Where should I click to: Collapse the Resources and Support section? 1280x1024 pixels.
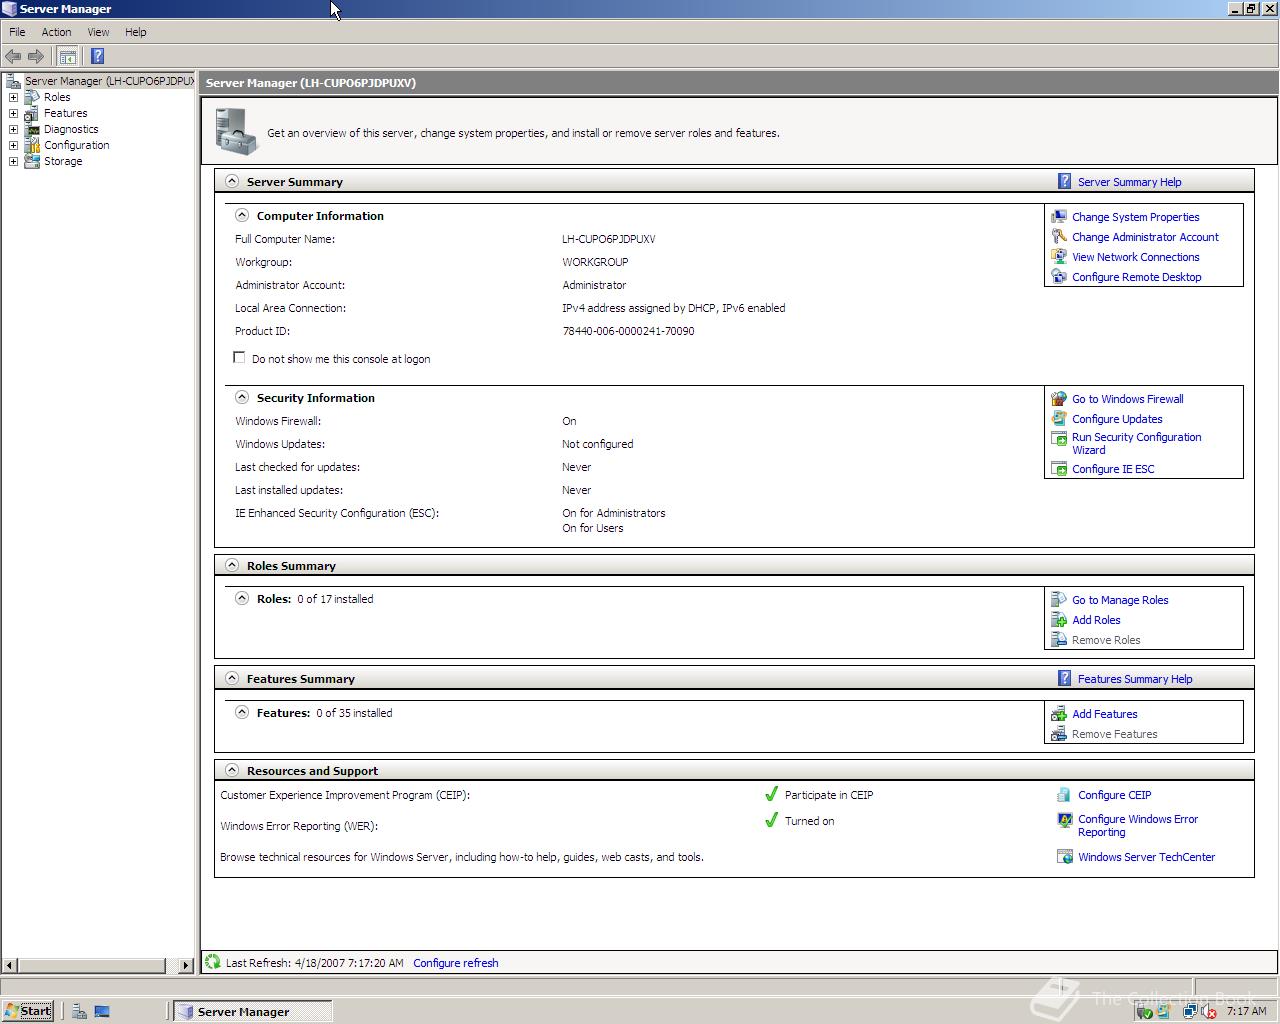tap(232, 770)
